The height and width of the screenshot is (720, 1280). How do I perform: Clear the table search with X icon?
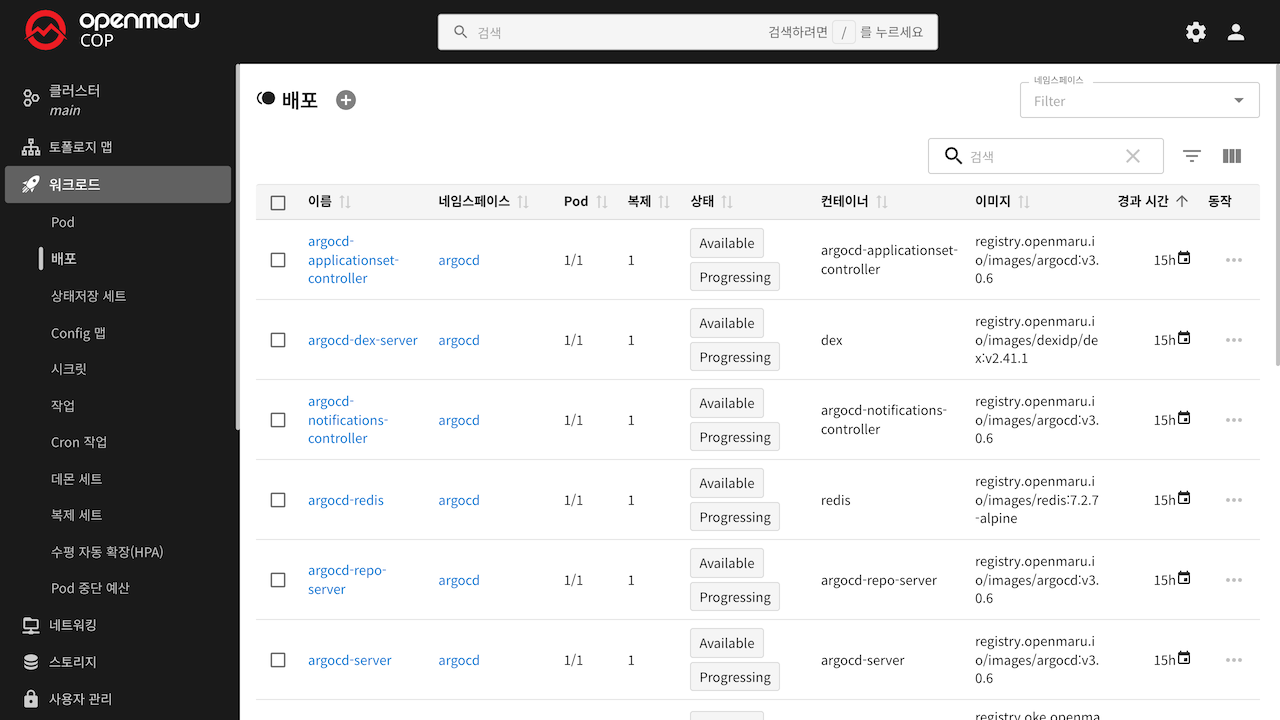[x=1132, y=156]
